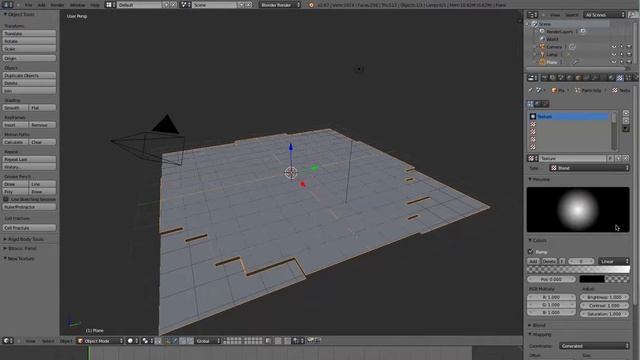Viewport: 640px width, 360px height.
Task: Toggle Lamp visibility eye in outliner
Action: click(x=613, y=54)
